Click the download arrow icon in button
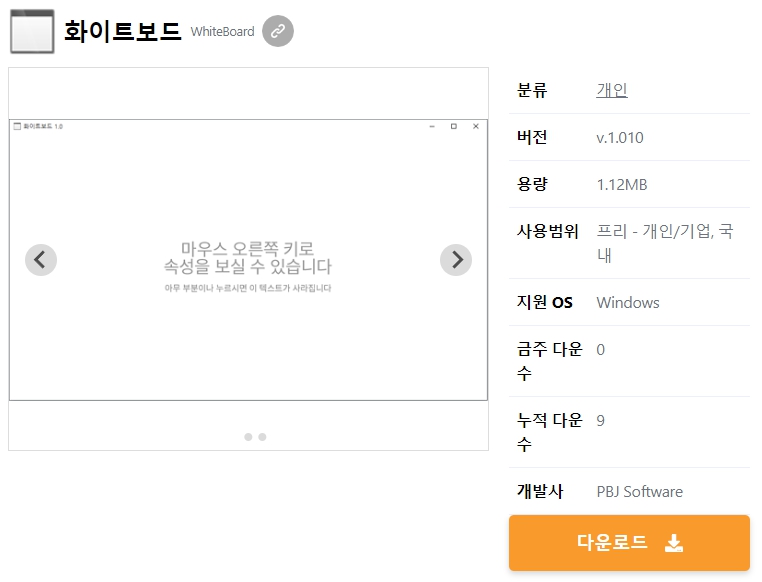Screen dimensions: 762x582 coord(674,543)
